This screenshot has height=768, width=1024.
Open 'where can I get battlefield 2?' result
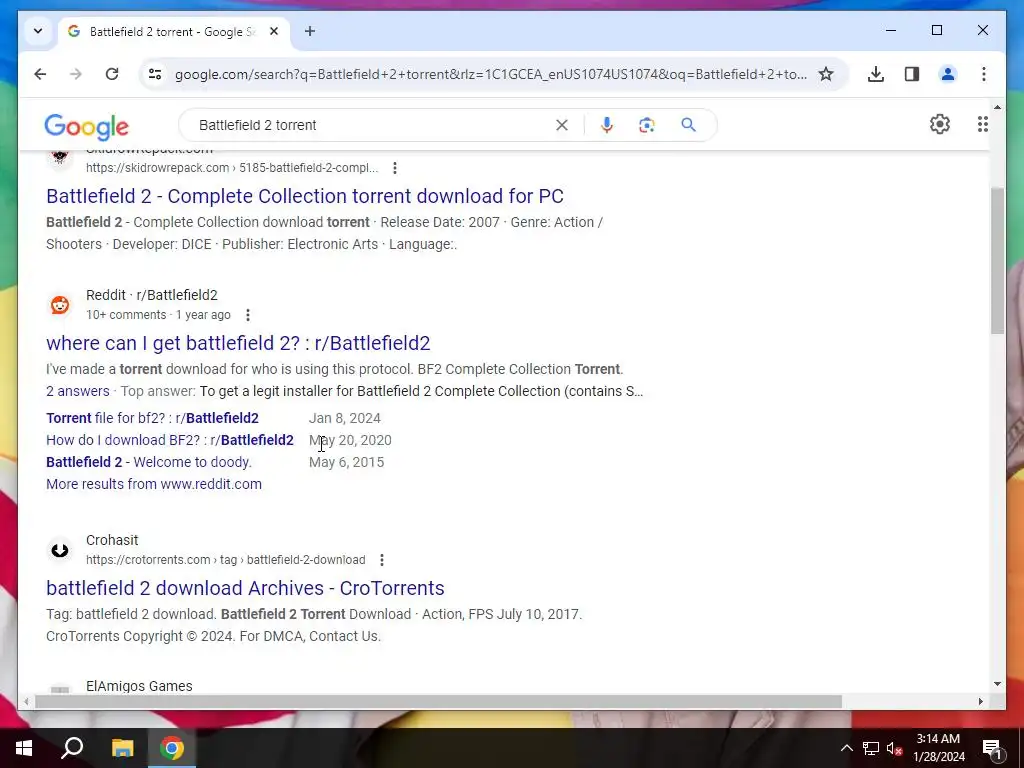point(238,343)
